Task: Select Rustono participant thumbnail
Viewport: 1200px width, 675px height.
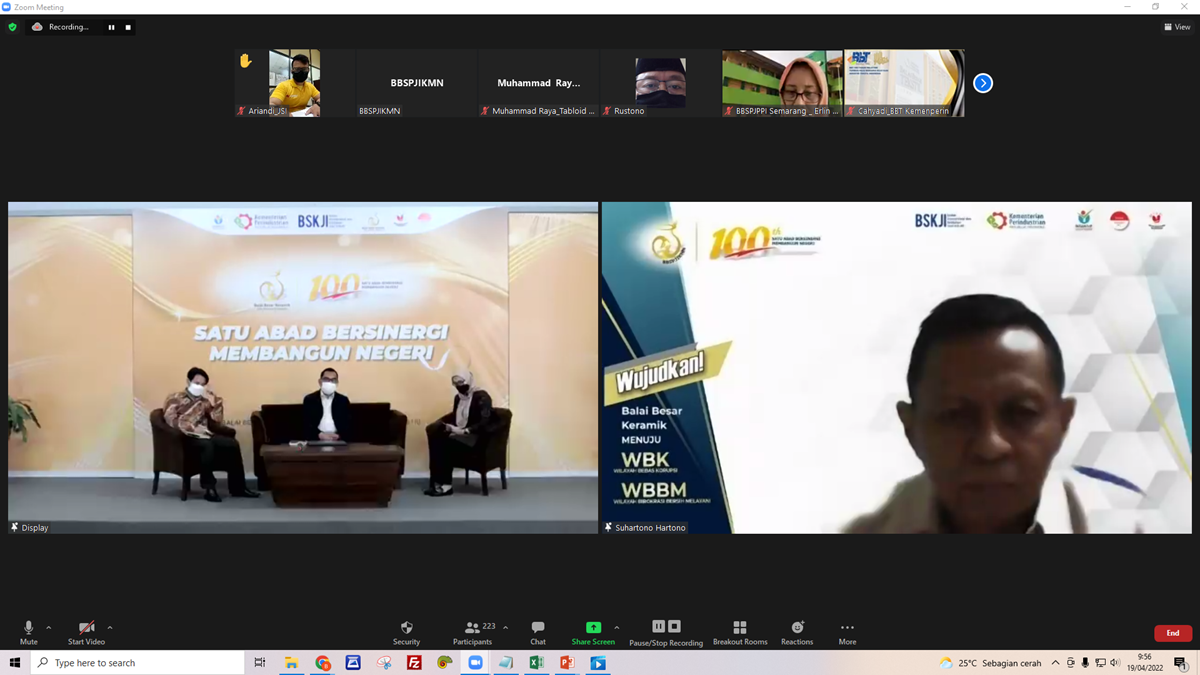Action: coord(661,83)
